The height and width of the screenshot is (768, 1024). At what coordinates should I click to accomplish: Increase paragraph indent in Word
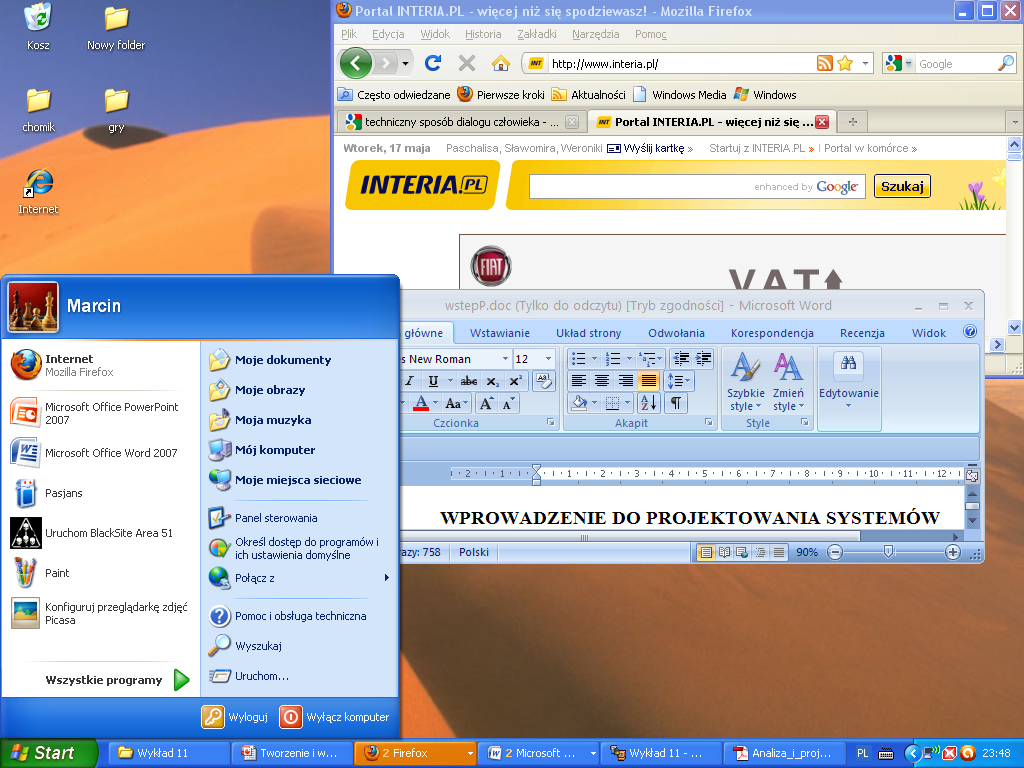[x=703, y=359]
